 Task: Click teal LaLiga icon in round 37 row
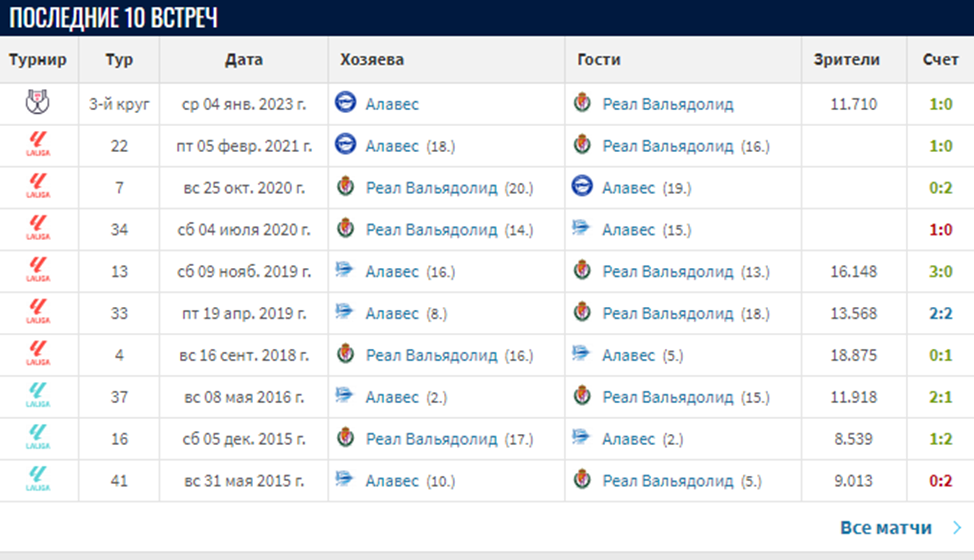tap(36, 397)
